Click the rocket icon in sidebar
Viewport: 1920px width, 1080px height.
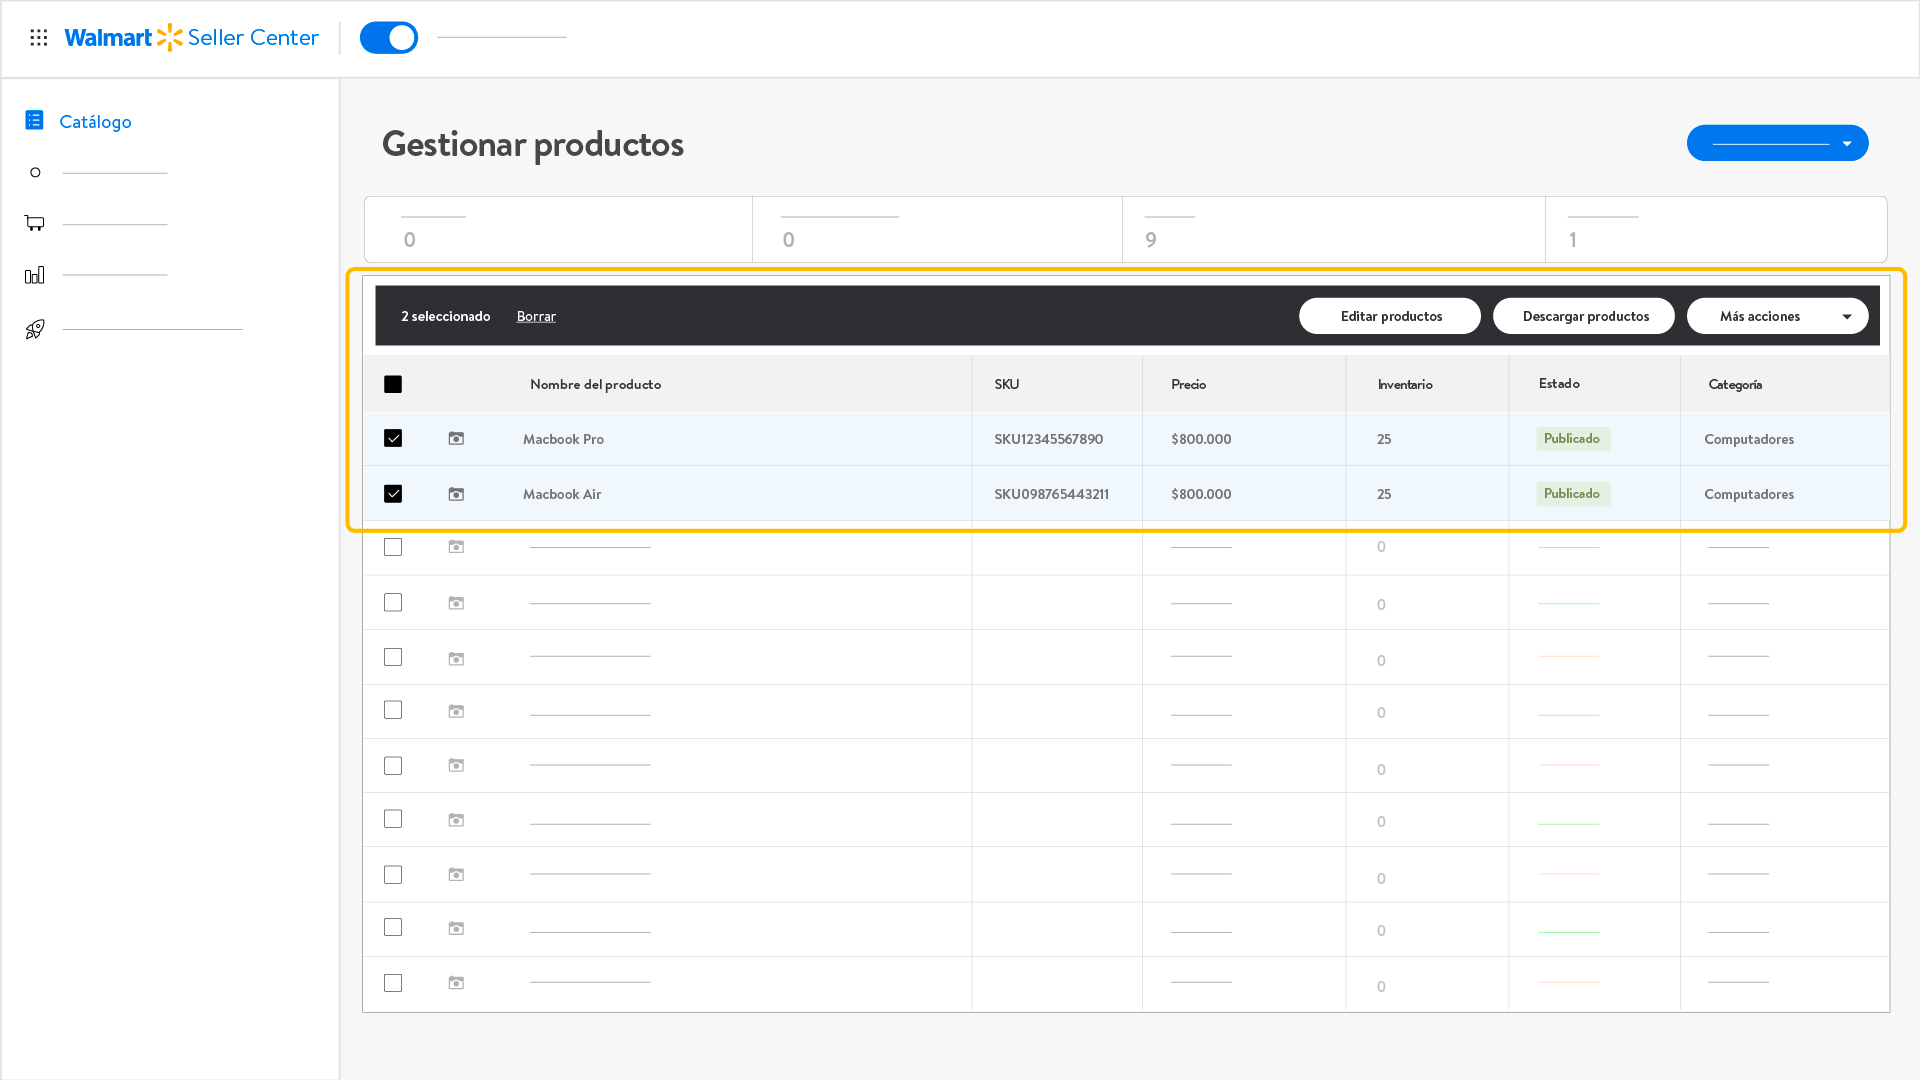pyautogui.click(x=35, y=329)
